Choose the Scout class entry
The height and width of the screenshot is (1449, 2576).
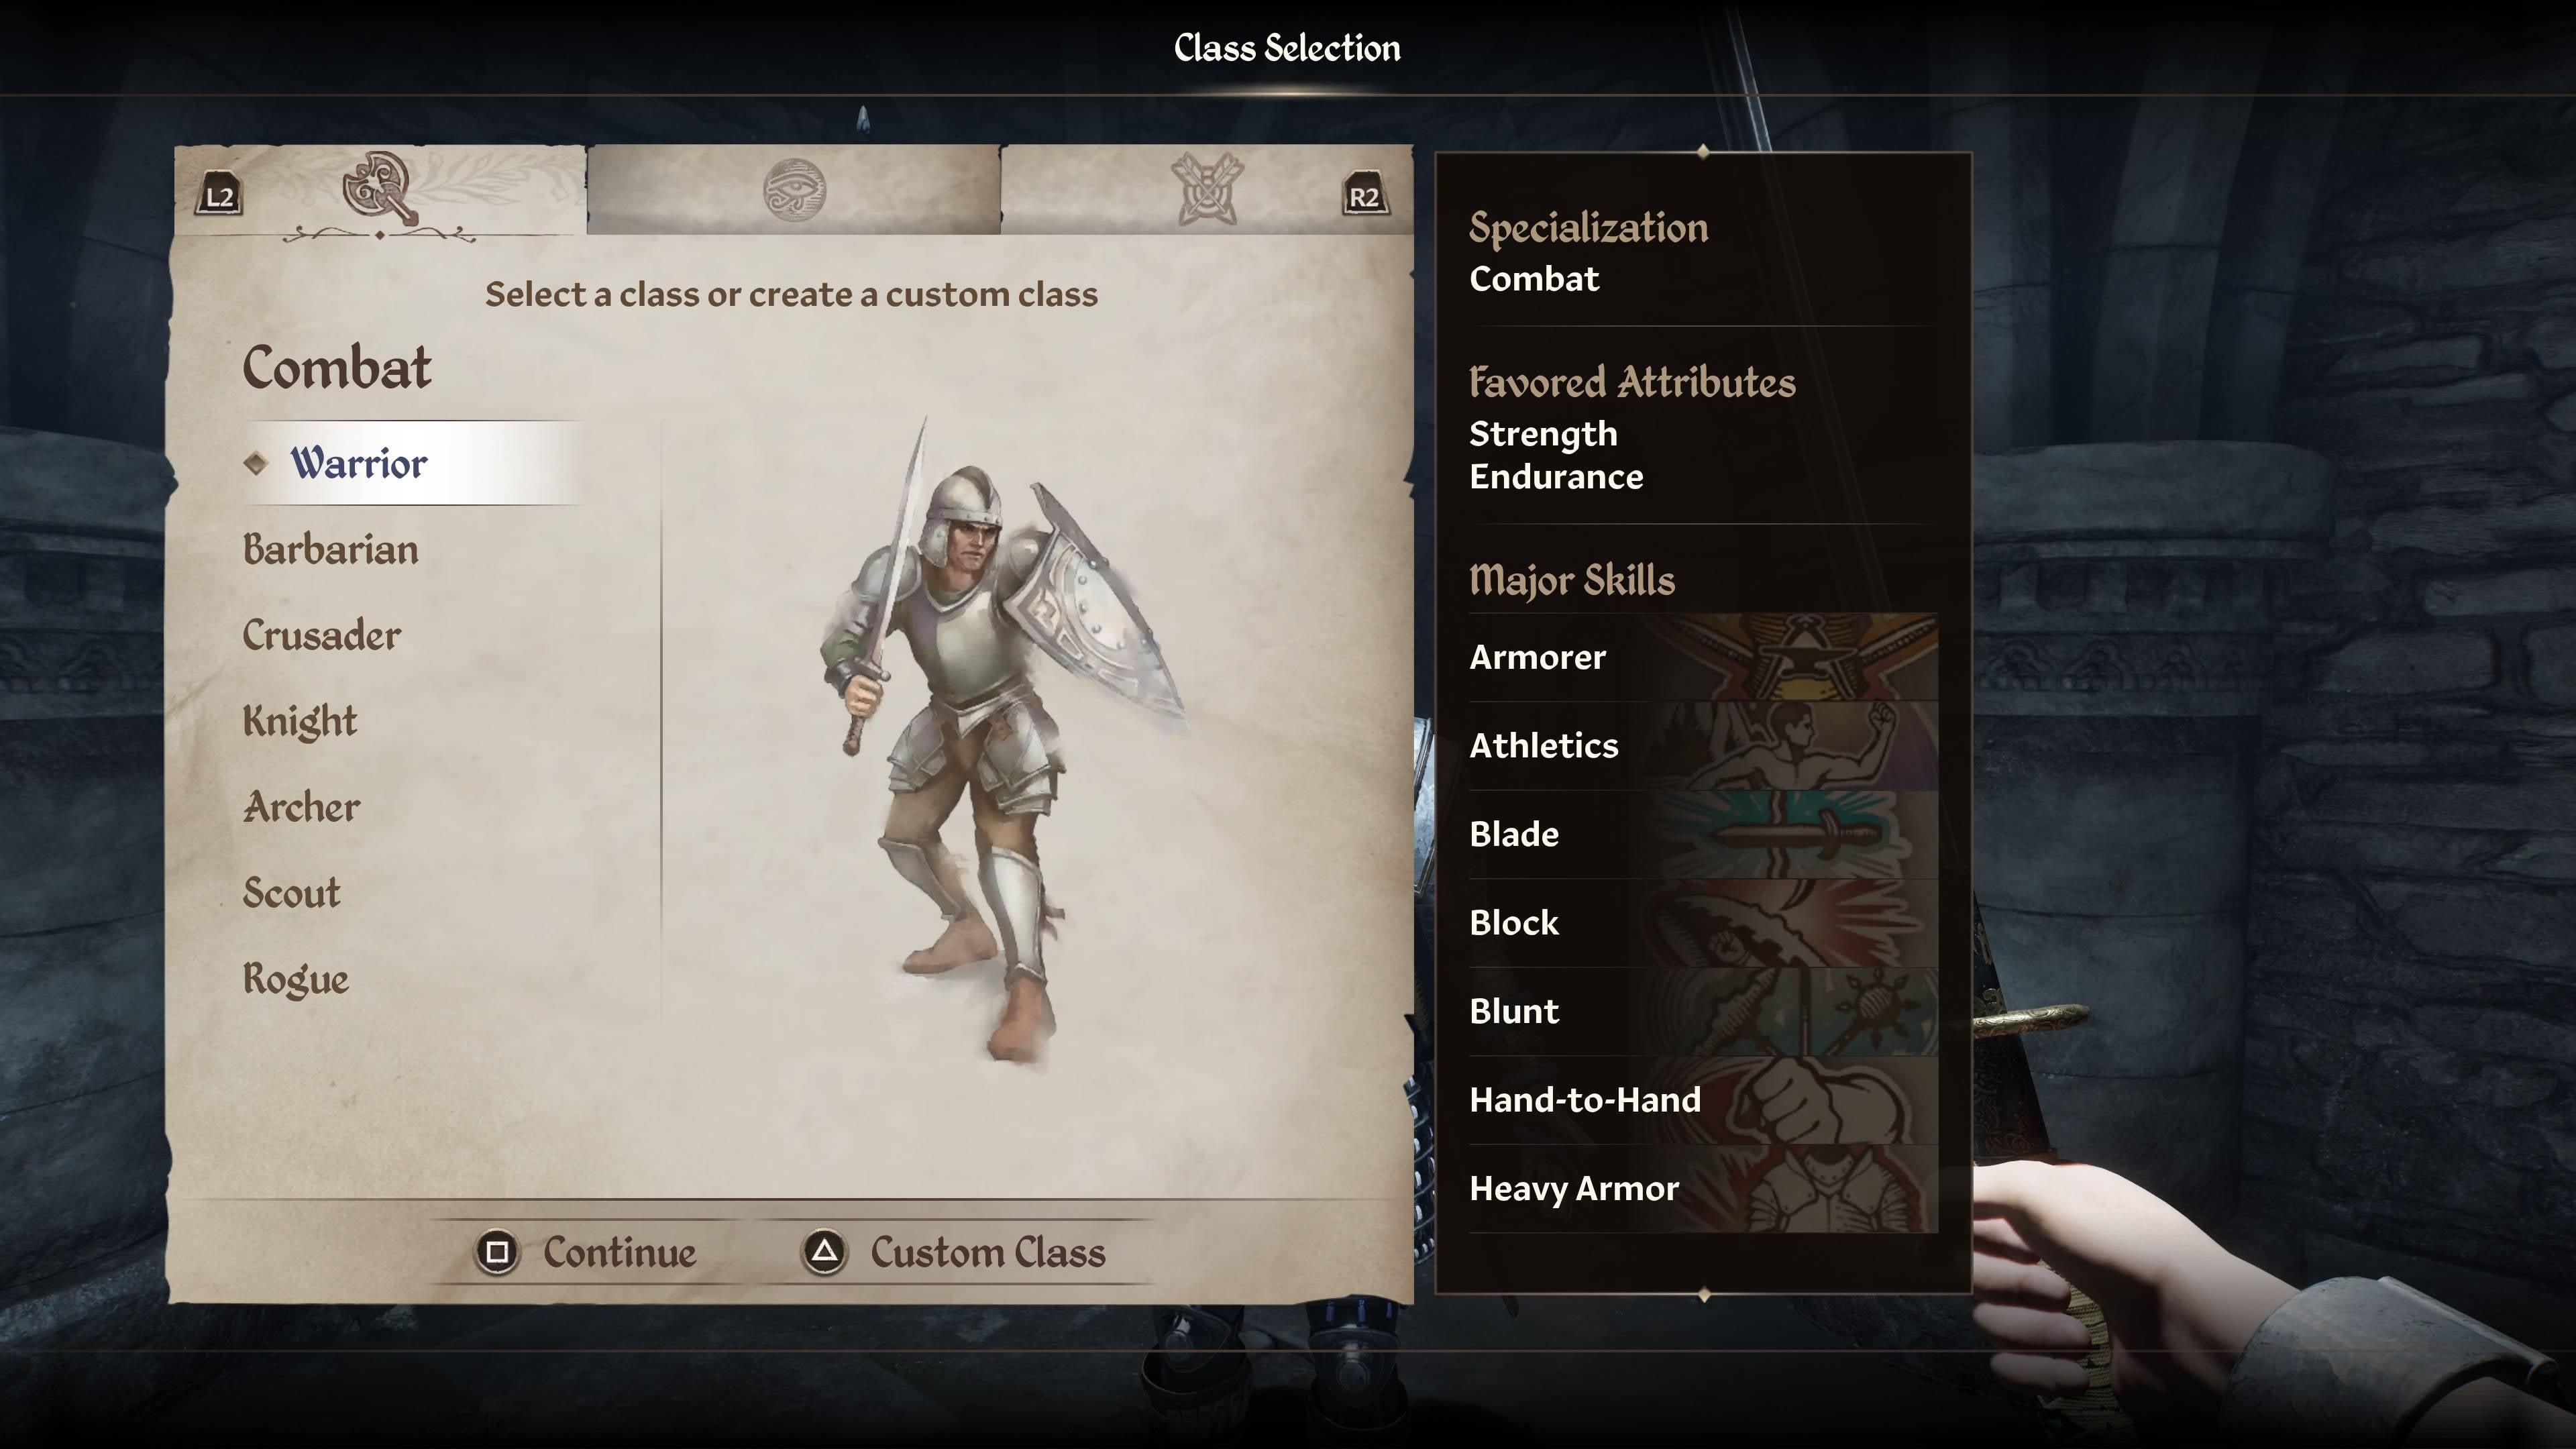[x=292, y=893]
